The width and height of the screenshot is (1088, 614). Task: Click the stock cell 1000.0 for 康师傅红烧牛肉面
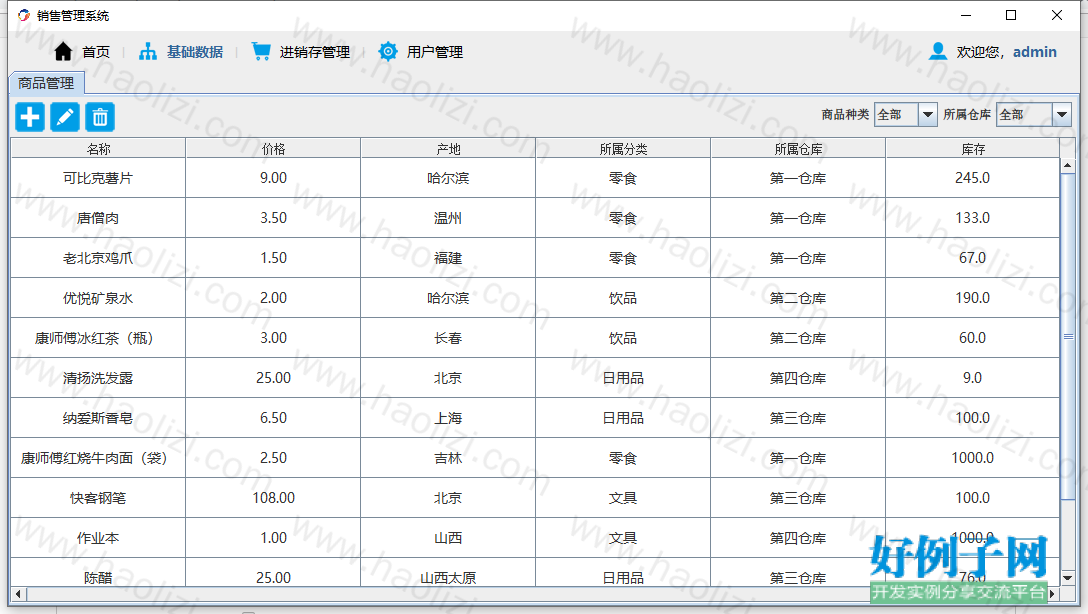[972, 458]
